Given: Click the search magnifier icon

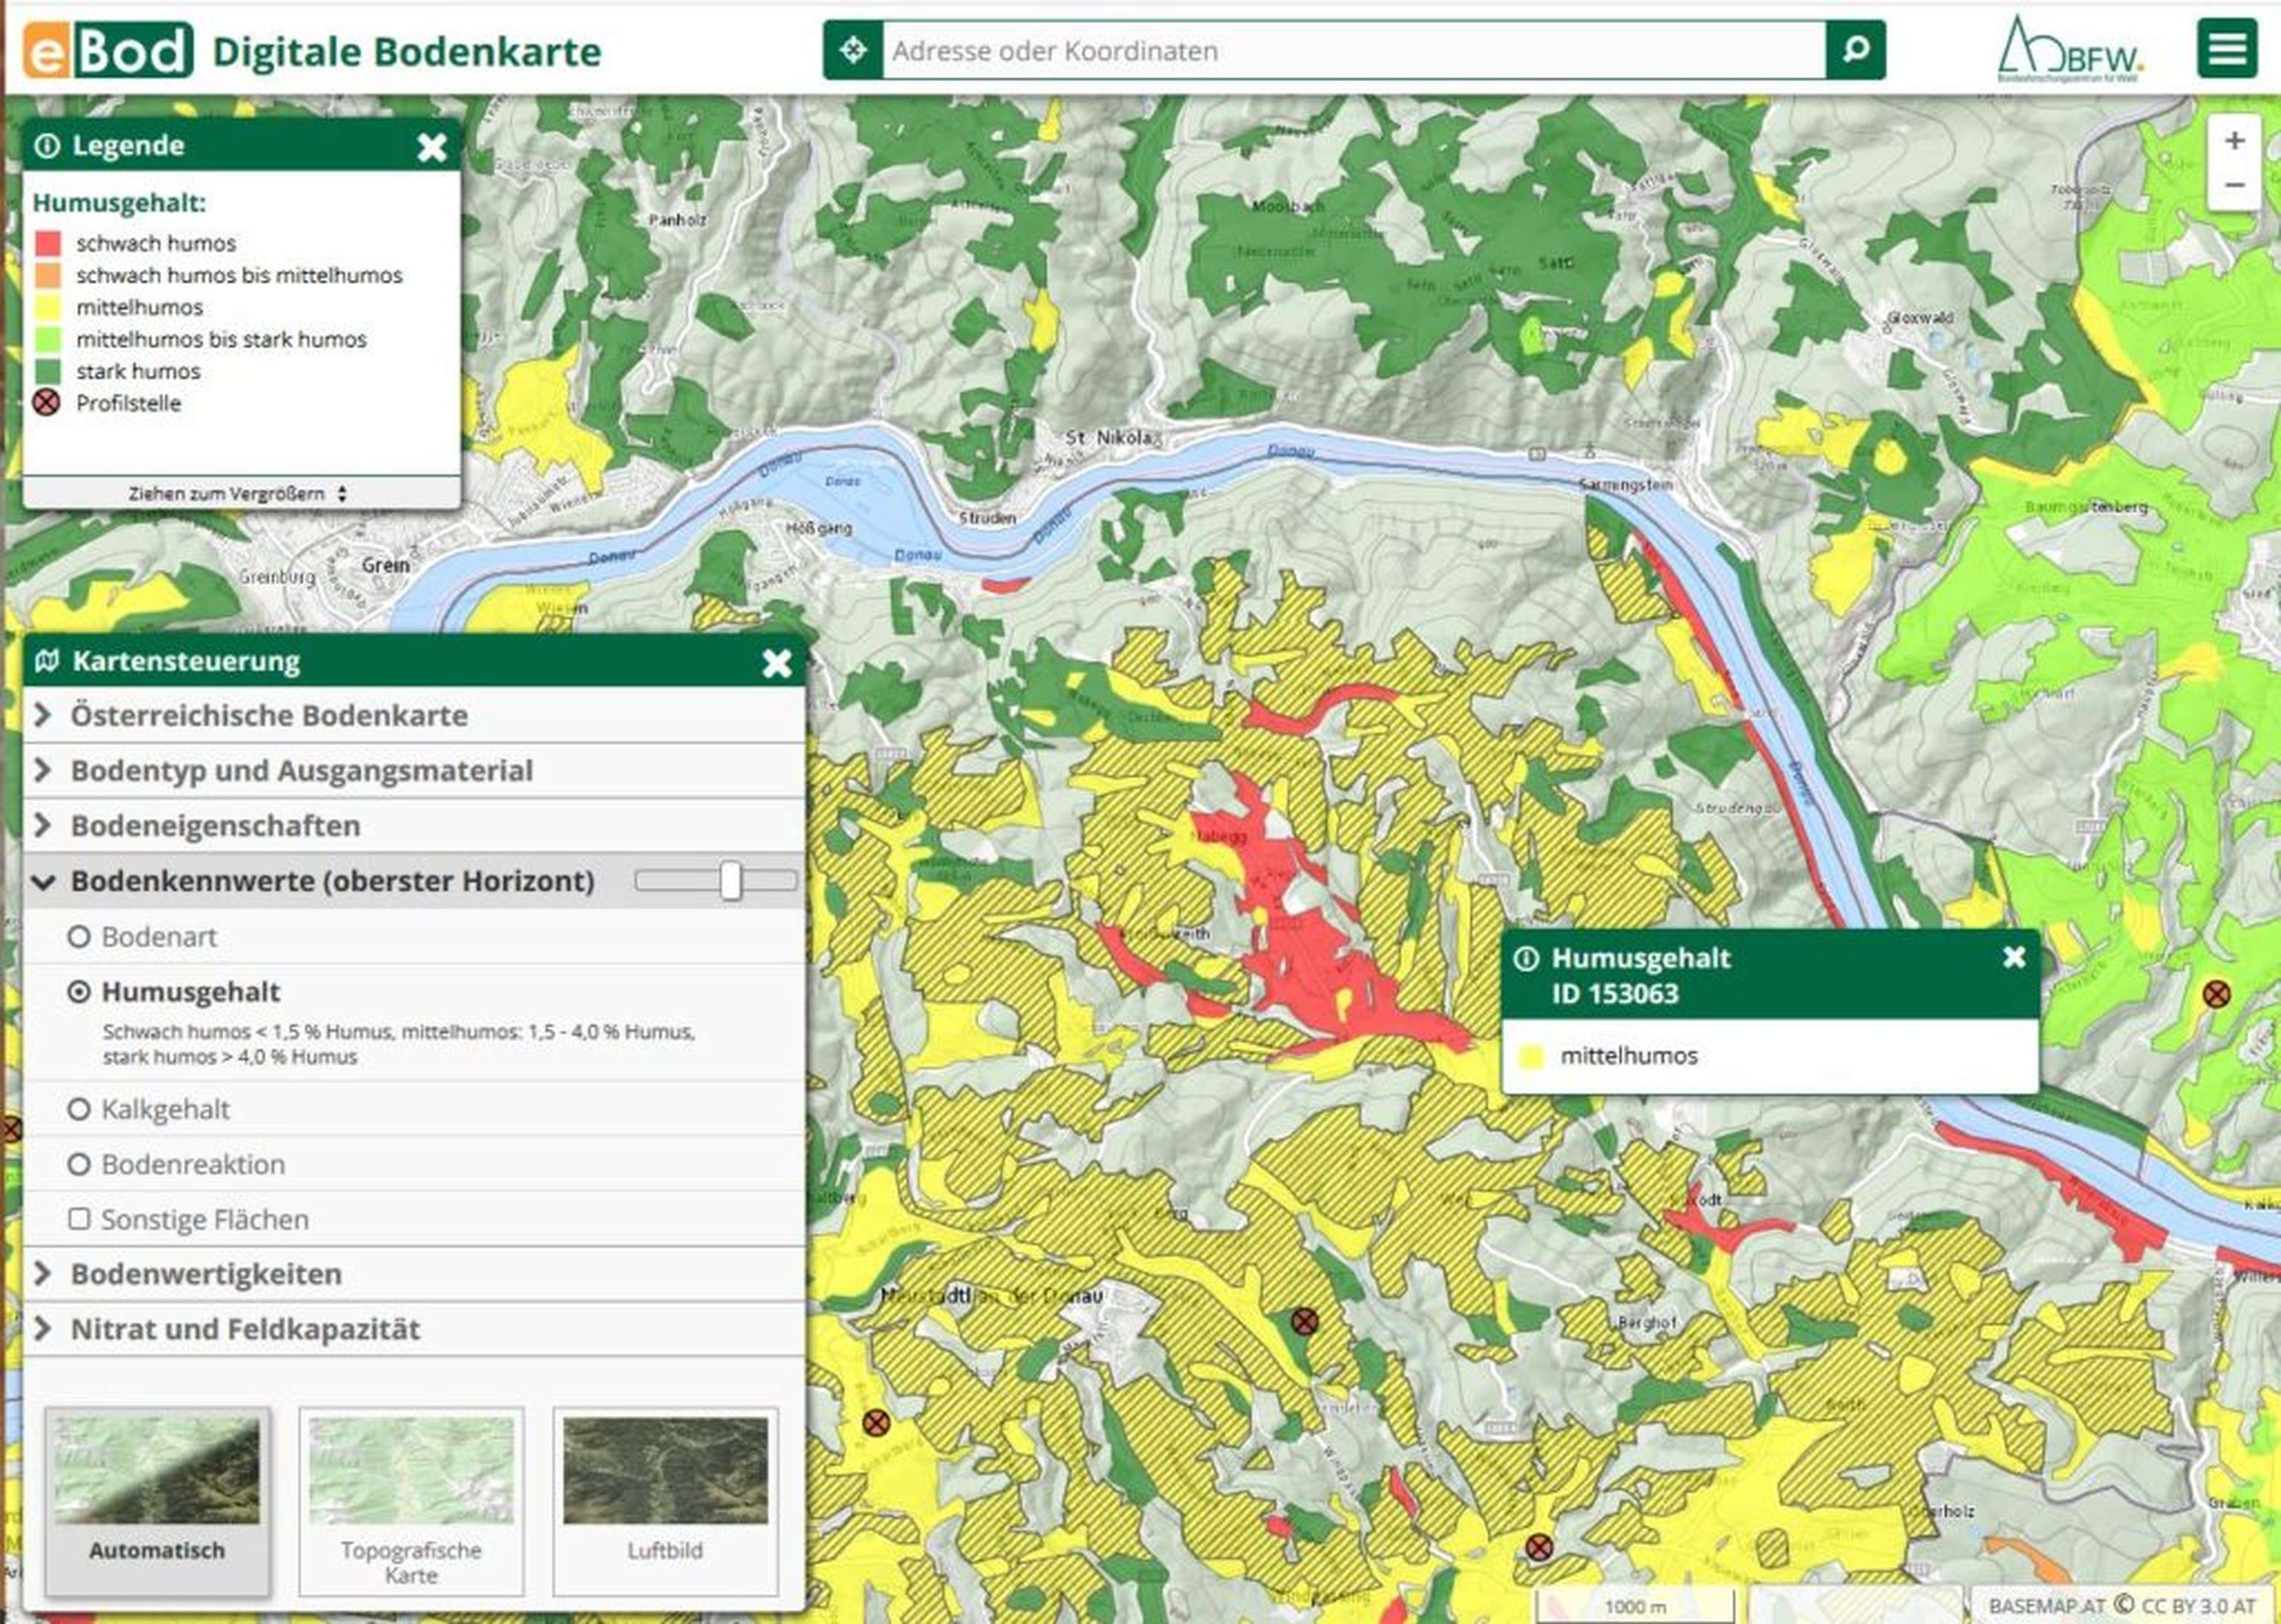Looking at the screenshot, I should coord(1857,48).
